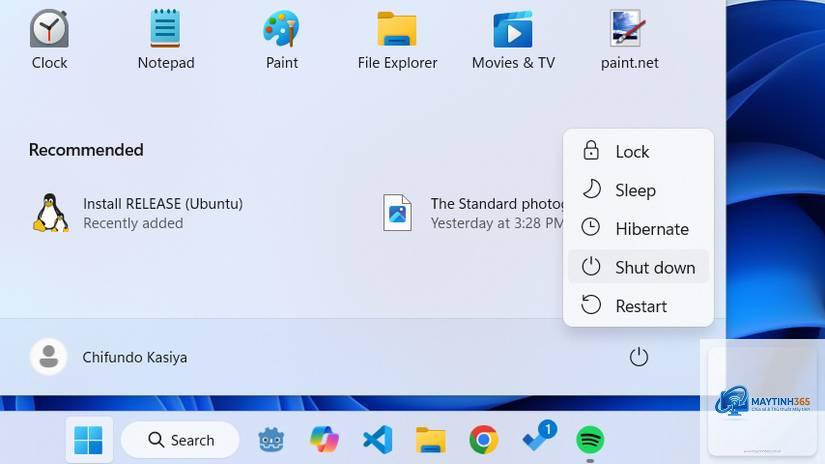Viewport: 825px width, 464px height.
Task: Launch Visual Studio Code from taskbar
Action: coord(377,440)
